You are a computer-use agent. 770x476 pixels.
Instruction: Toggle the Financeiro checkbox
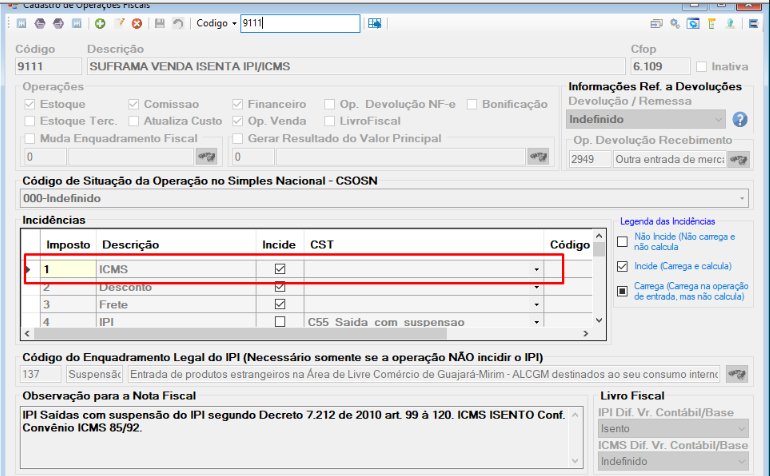coord(238,104)
